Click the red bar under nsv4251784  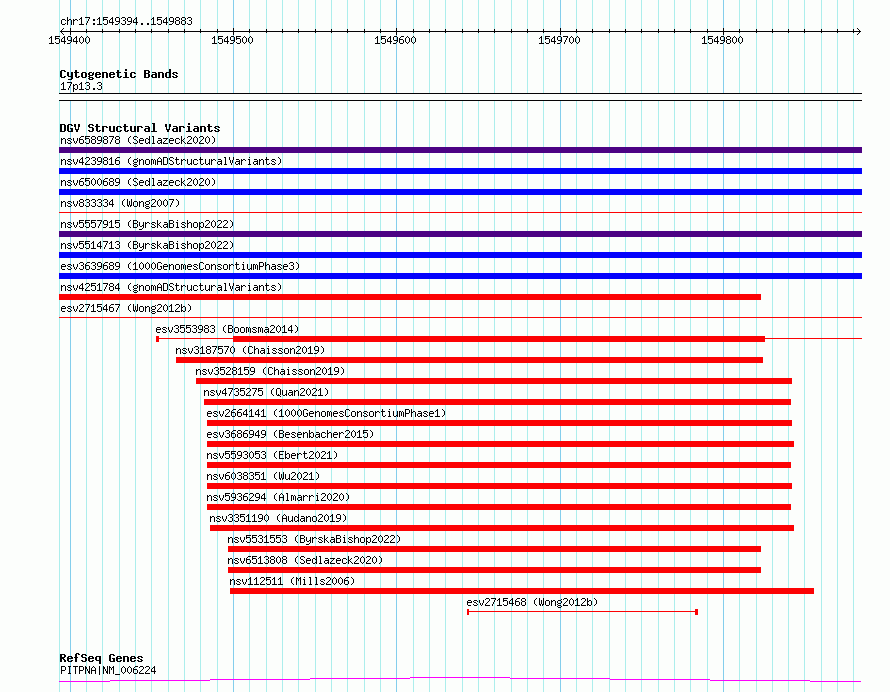tap(410, 297)
